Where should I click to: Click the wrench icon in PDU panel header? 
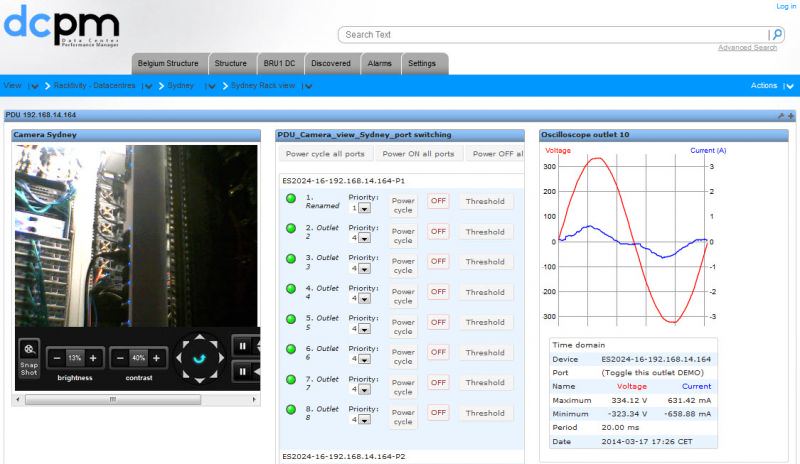click(781, 116)
